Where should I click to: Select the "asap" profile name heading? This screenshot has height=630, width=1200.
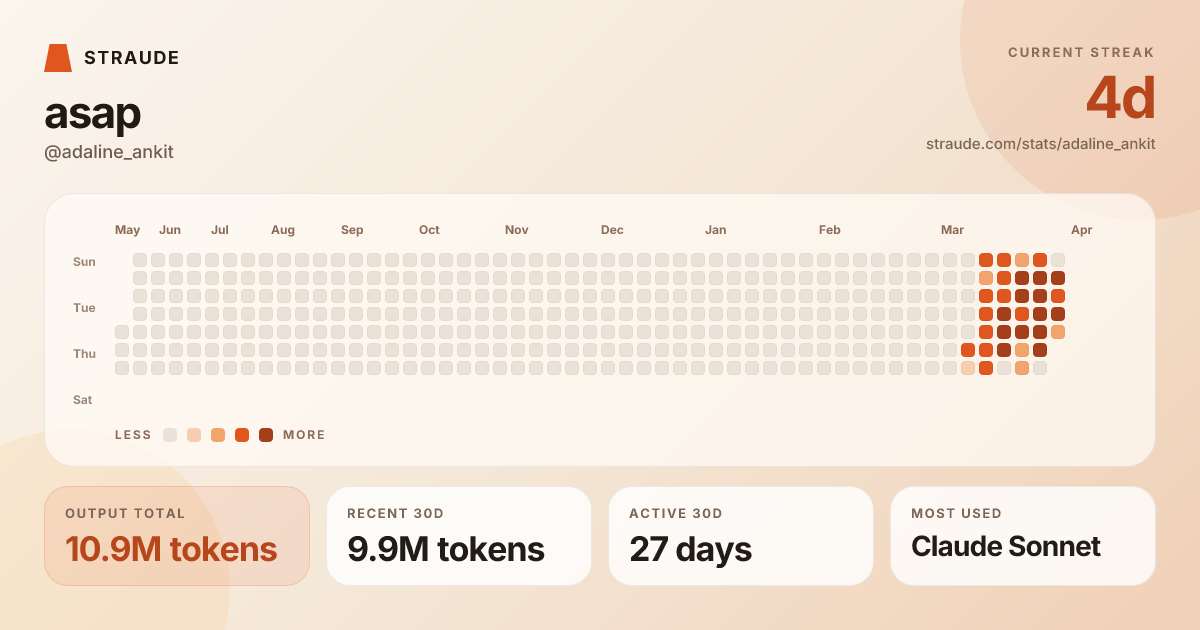pyautogui.click(x=92, y=115)
